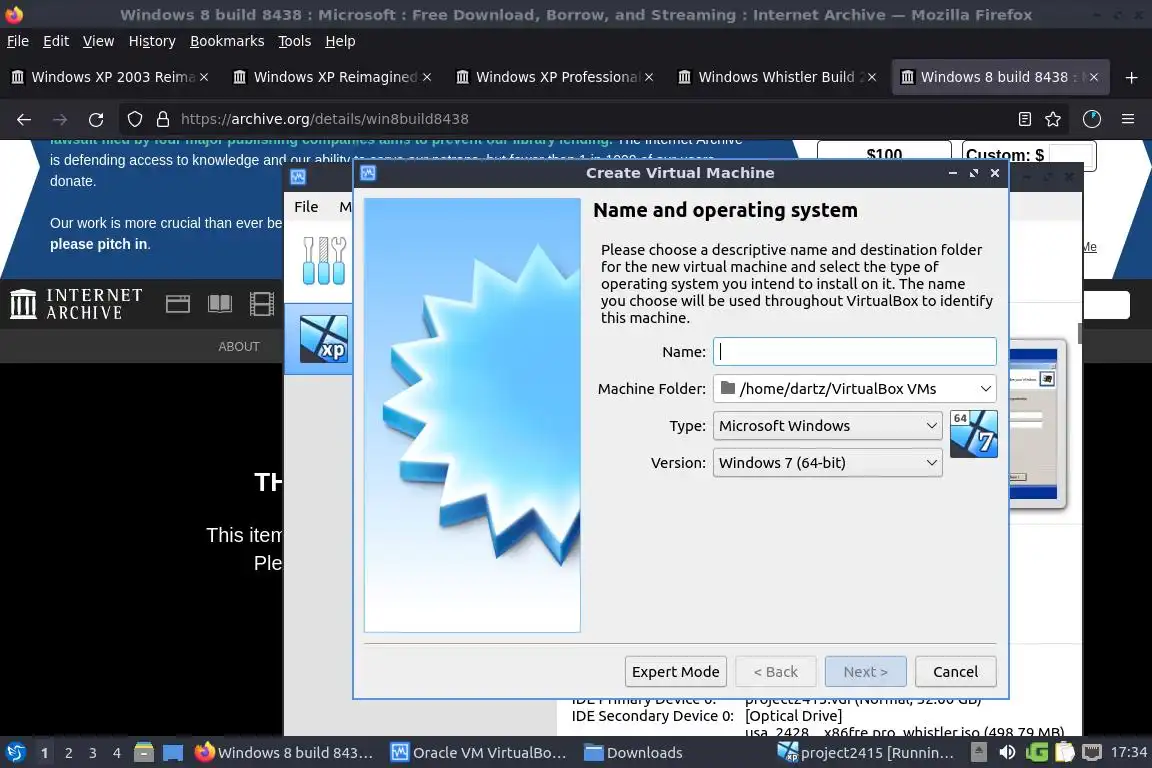Open VirtualBox Manager File menu
Viewport: 1152px width, 768px height.
[306, 207]
